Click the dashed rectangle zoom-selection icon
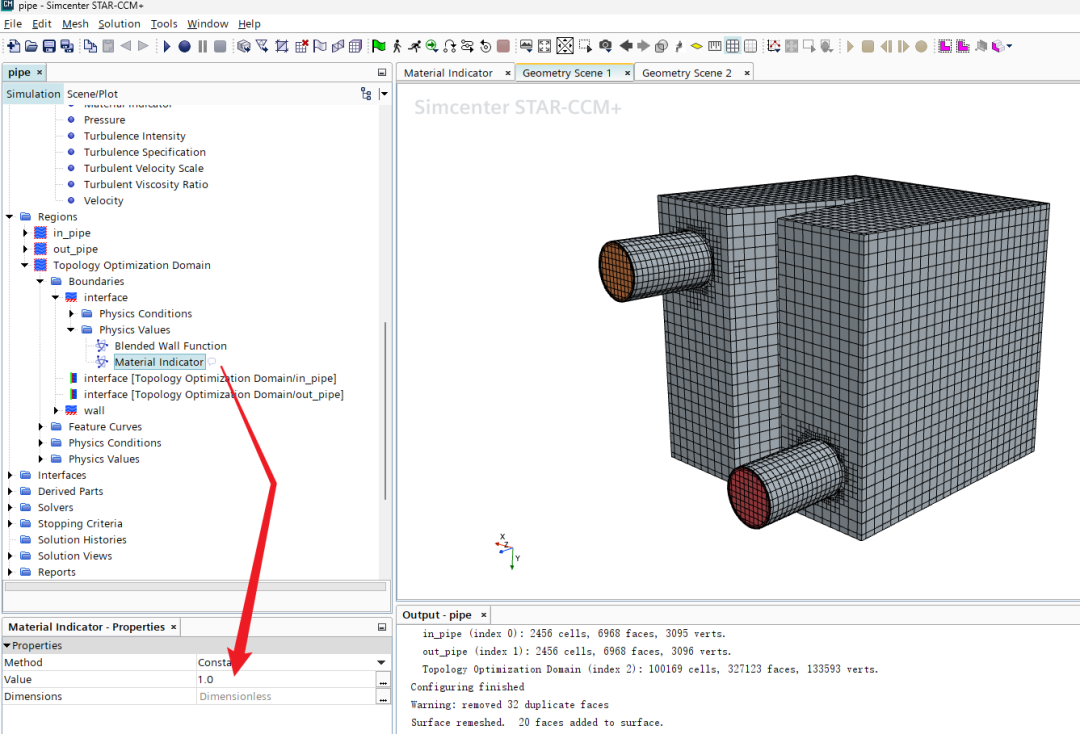The width and height of the screenshot is (1080, 734). 585,46
